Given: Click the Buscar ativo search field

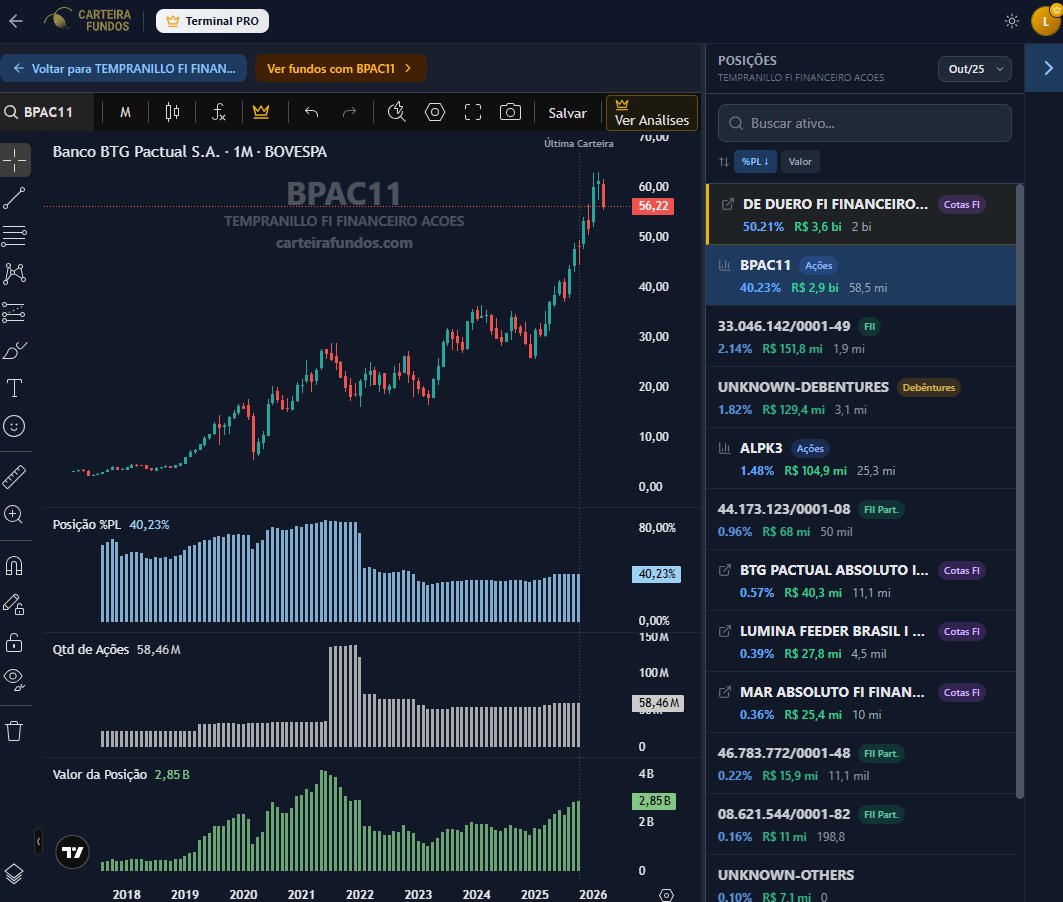Looking at the screenshot, I should click(x=864, y=123).
